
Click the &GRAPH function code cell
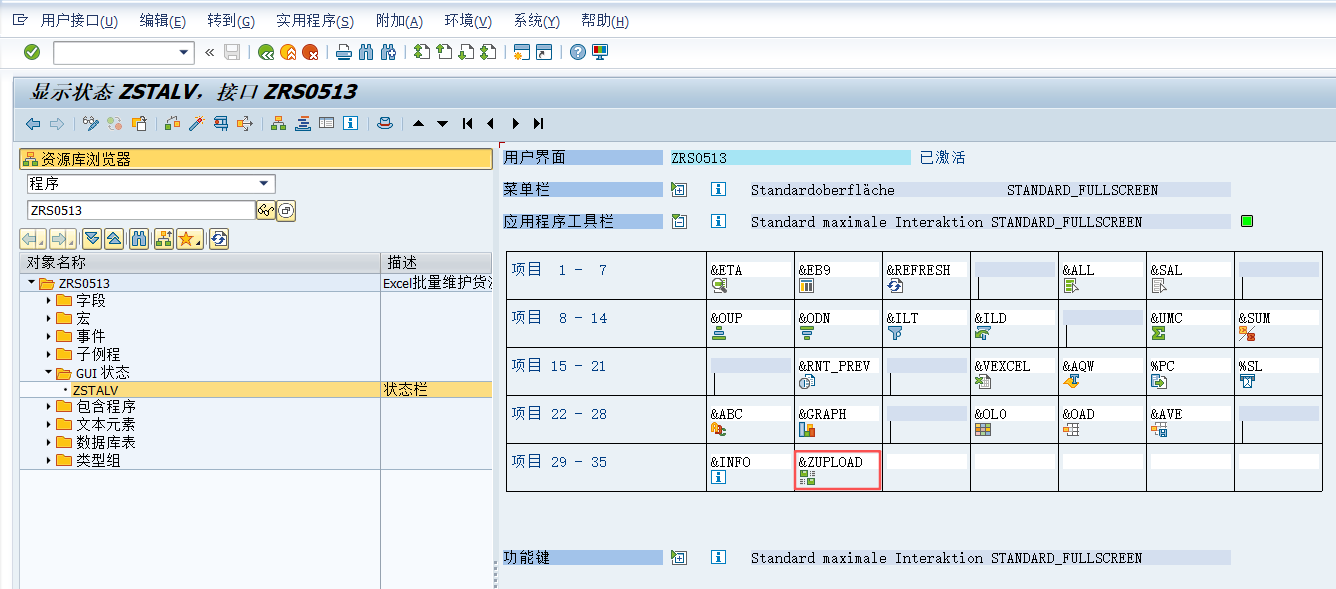838,420
